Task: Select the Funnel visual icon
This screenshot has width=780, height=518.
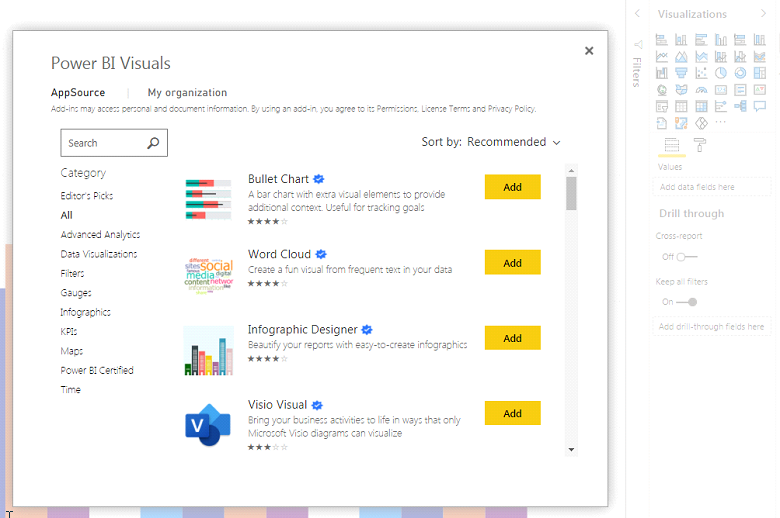Action: 681,73
